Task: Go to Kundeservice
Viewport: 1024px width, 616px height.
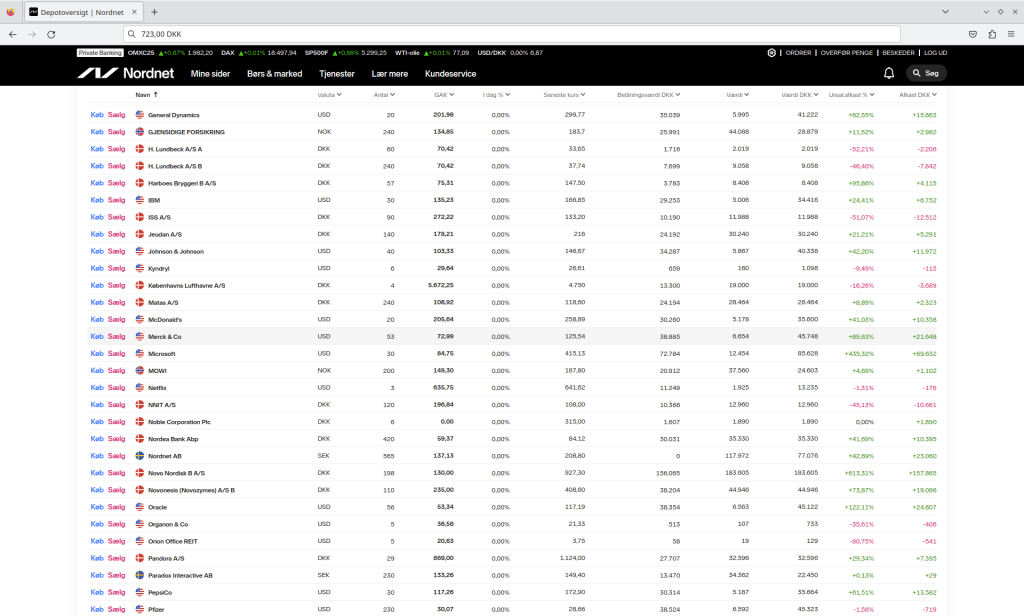Action: tap(450, 73)
